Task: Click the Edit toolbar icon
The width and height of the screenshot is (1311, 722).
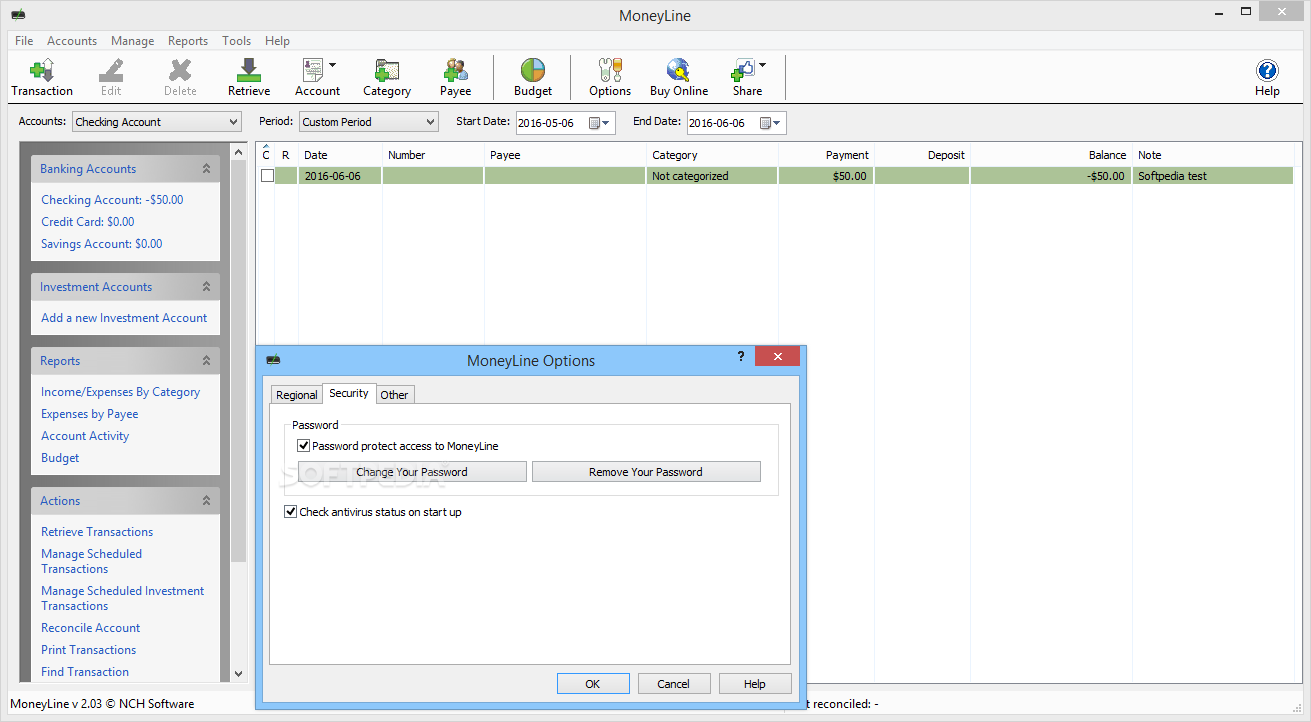Action: (111, 71)
